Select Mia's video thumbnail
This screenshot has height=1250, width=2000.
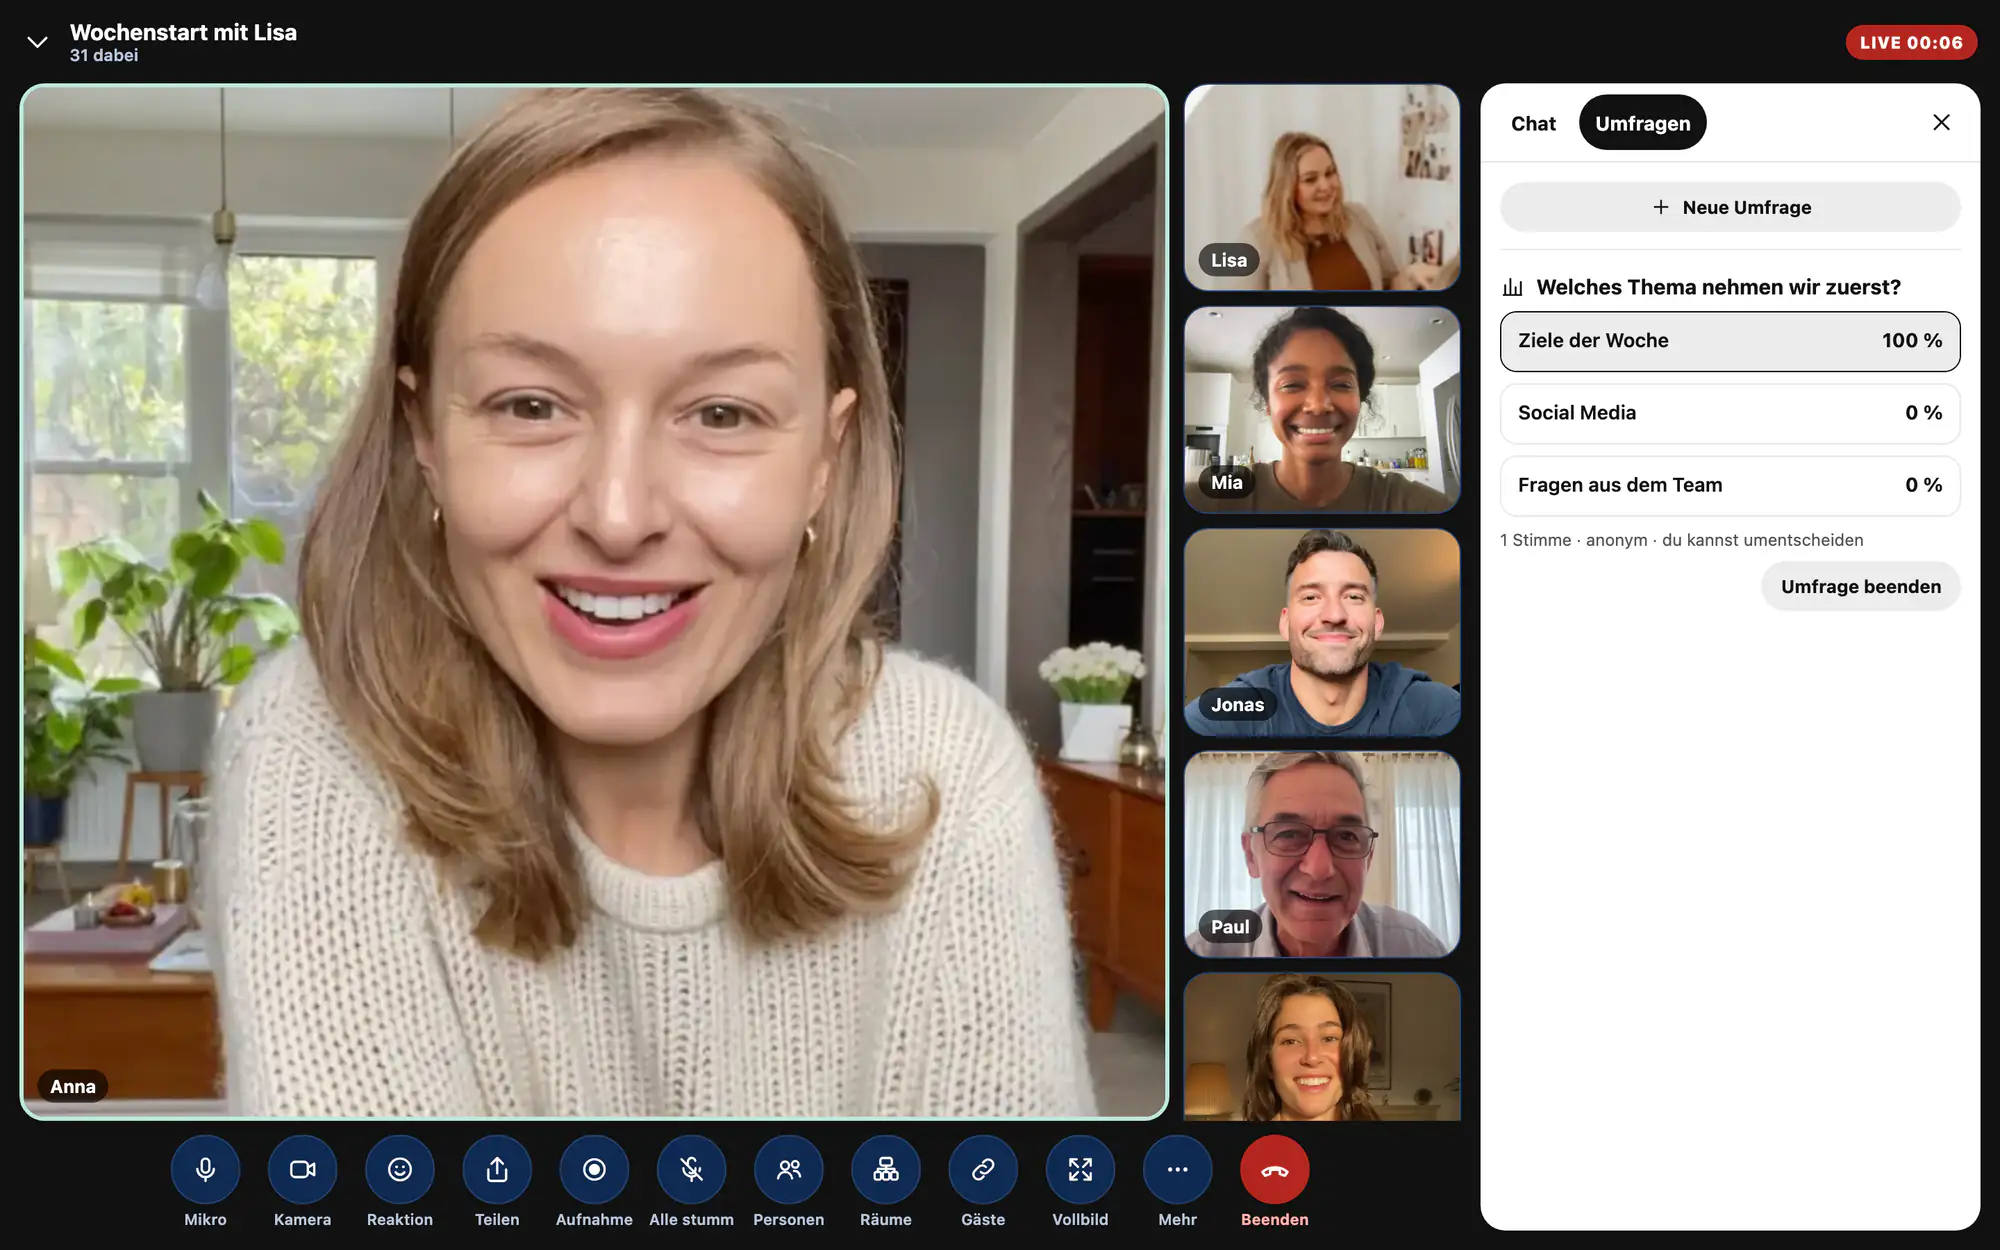click(1322, 410)
